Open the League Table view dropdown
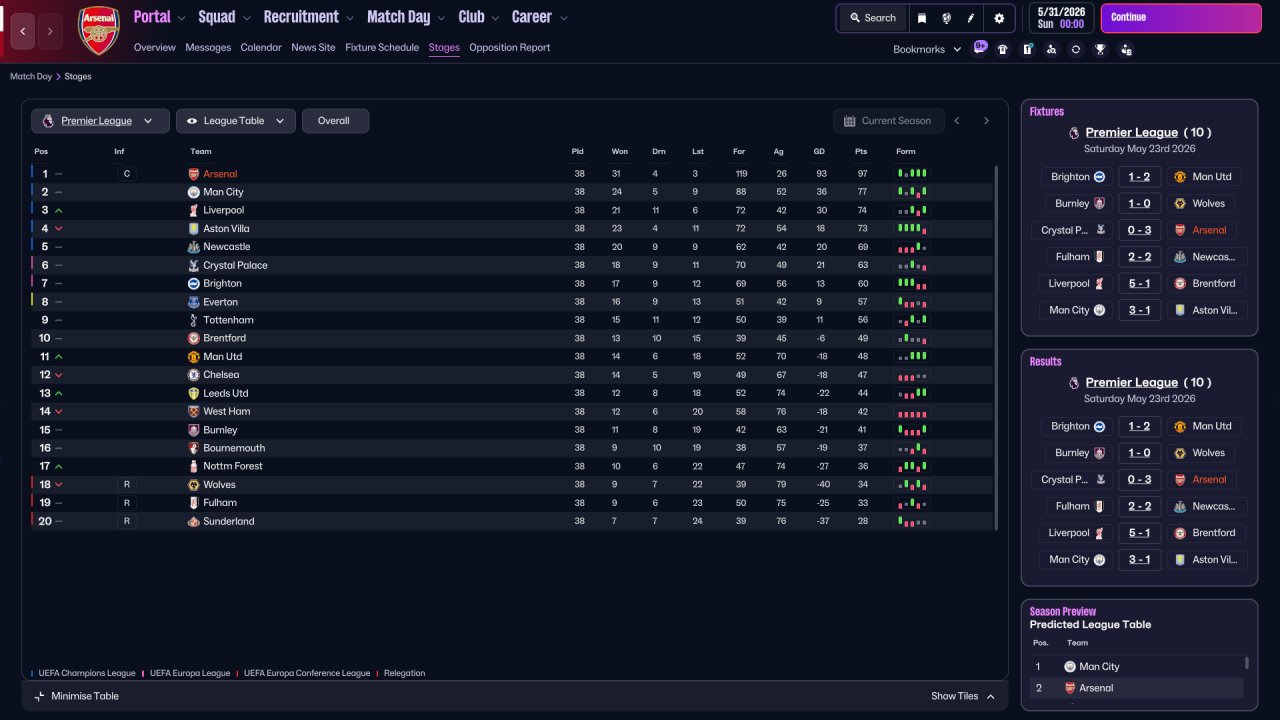This screenshot has height=720, width=1280. (236, 121)
